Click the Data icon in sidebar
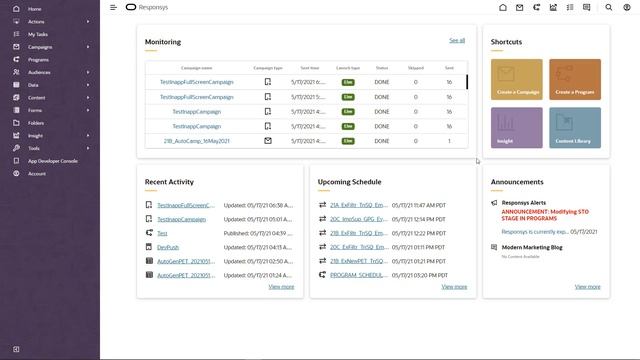This screenshot has height=360, width=640. pyautogui.click(x=16, y=84)
